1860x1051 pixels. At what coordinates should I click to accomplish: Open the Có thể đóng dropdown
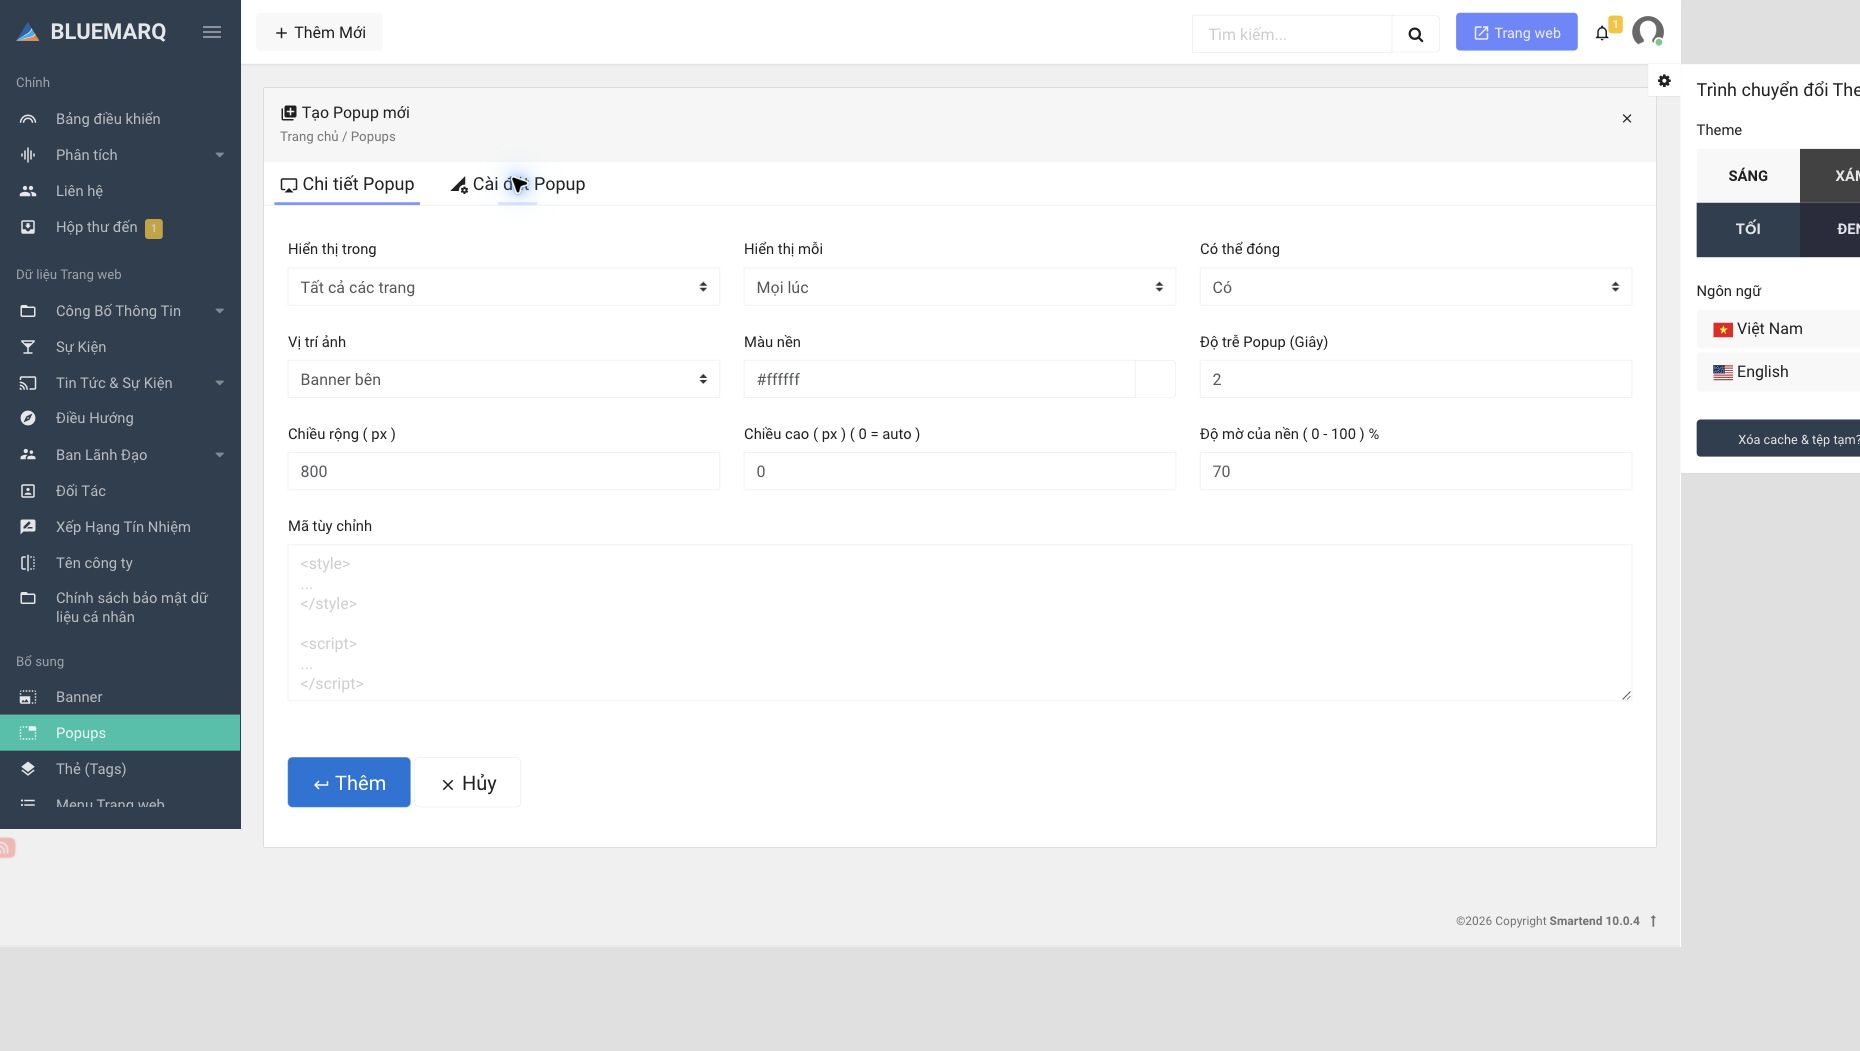tap(1416, 287)
